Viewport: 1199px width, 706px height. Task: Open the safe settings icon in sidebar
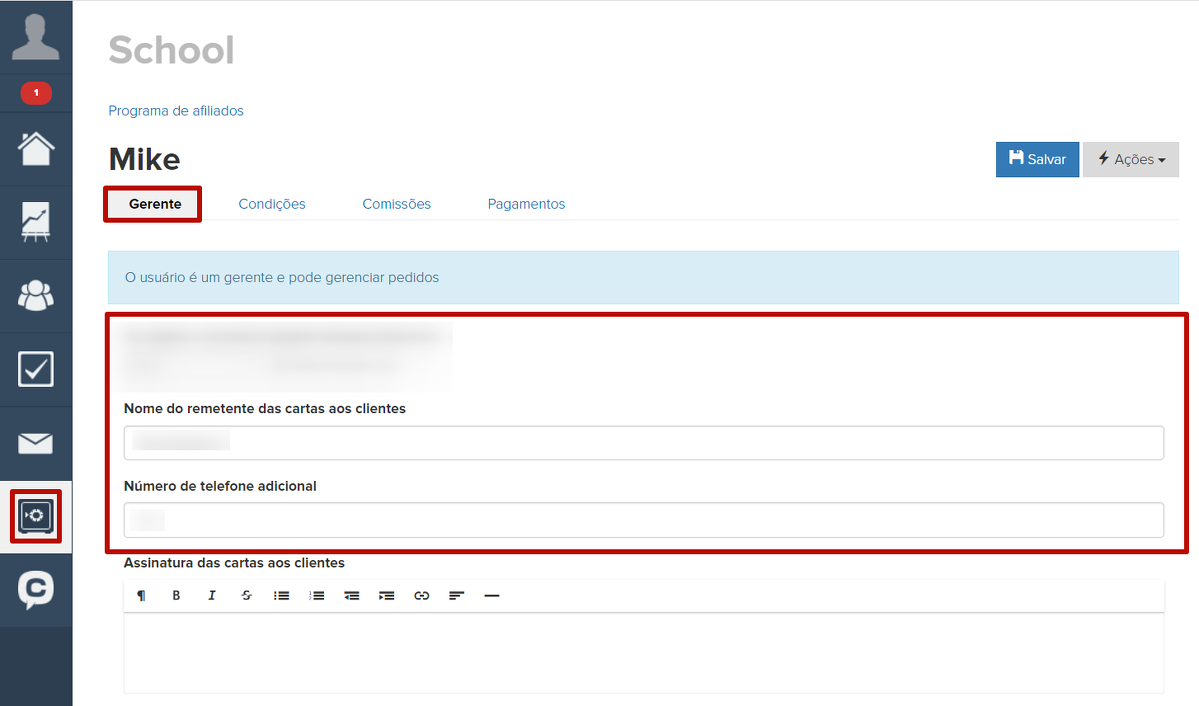36,516
